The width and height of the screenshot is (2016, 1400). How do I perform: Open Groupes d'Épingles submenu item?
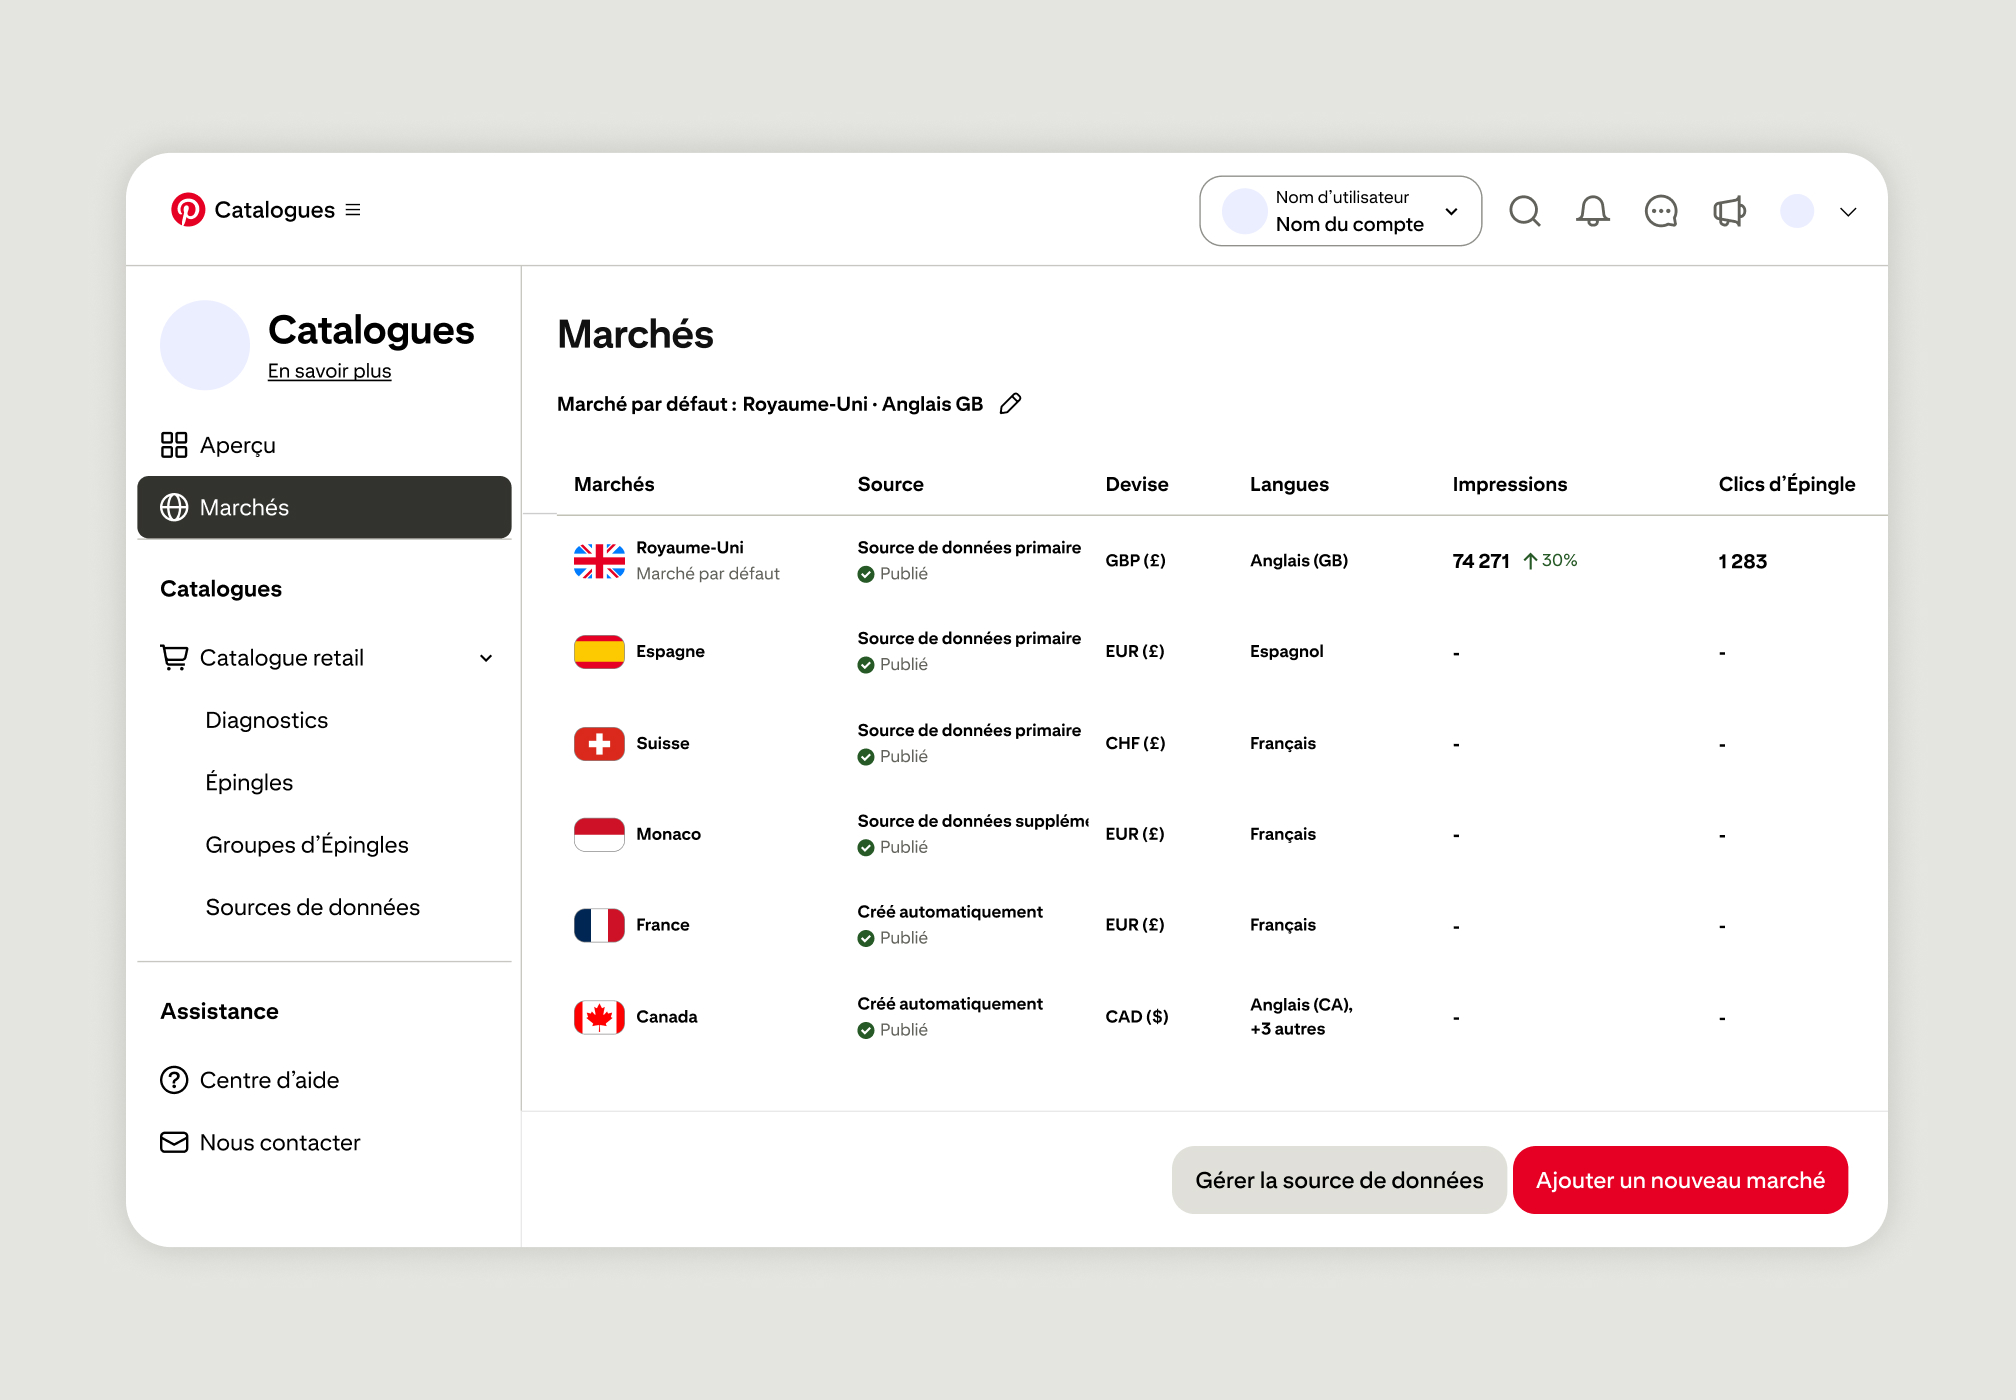coord(307,845)
